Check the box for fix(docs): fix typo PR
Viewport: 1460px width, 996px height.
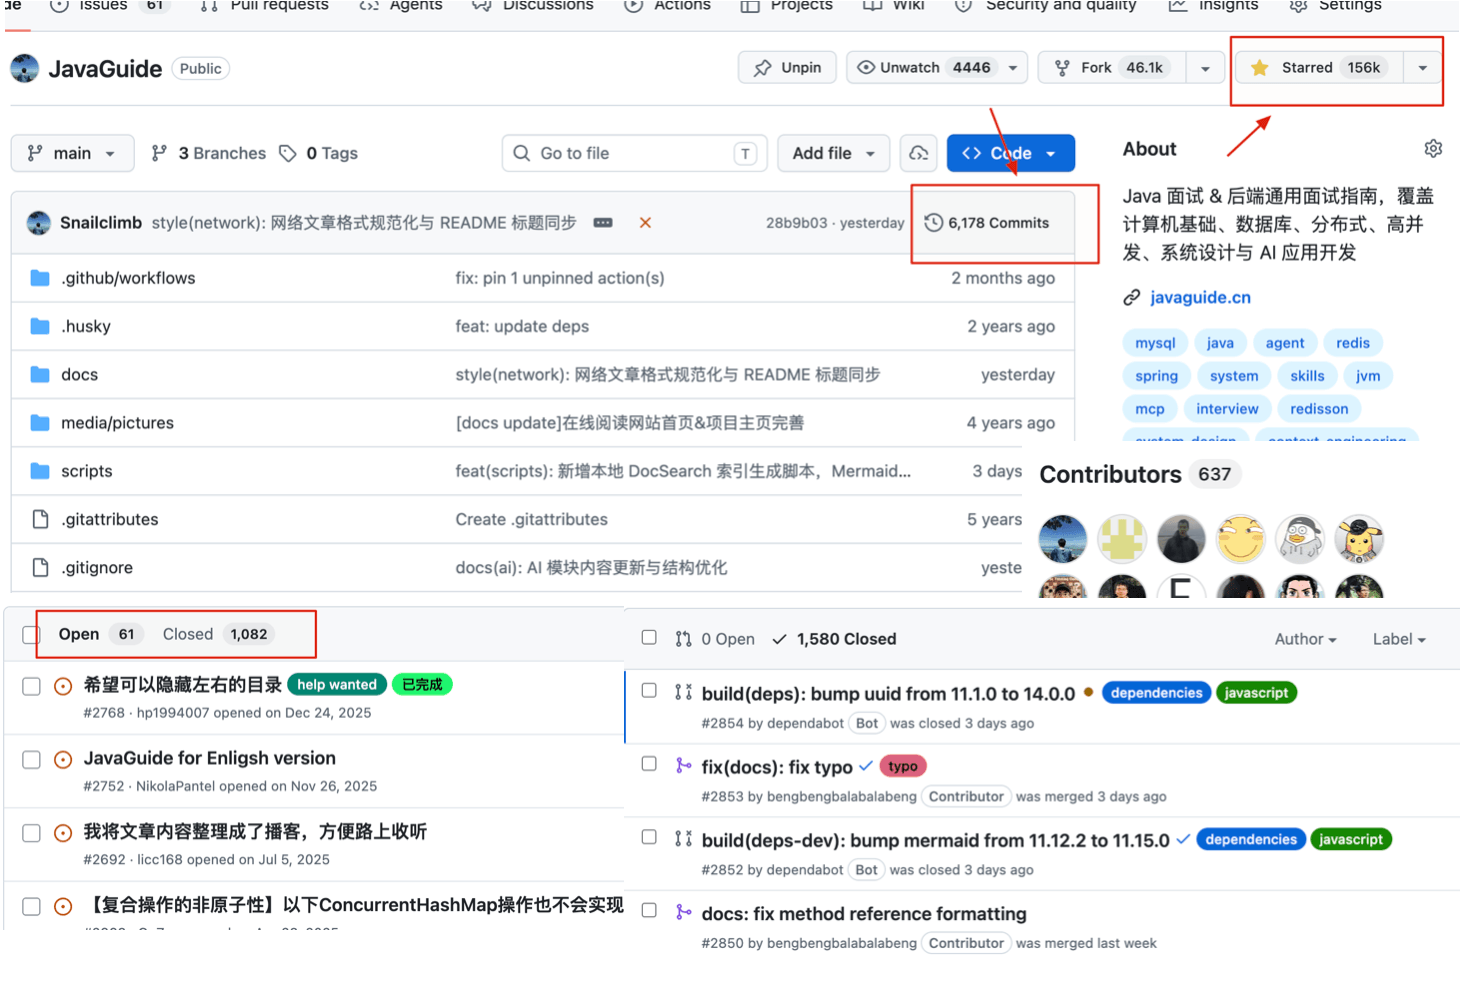(649, 763)
